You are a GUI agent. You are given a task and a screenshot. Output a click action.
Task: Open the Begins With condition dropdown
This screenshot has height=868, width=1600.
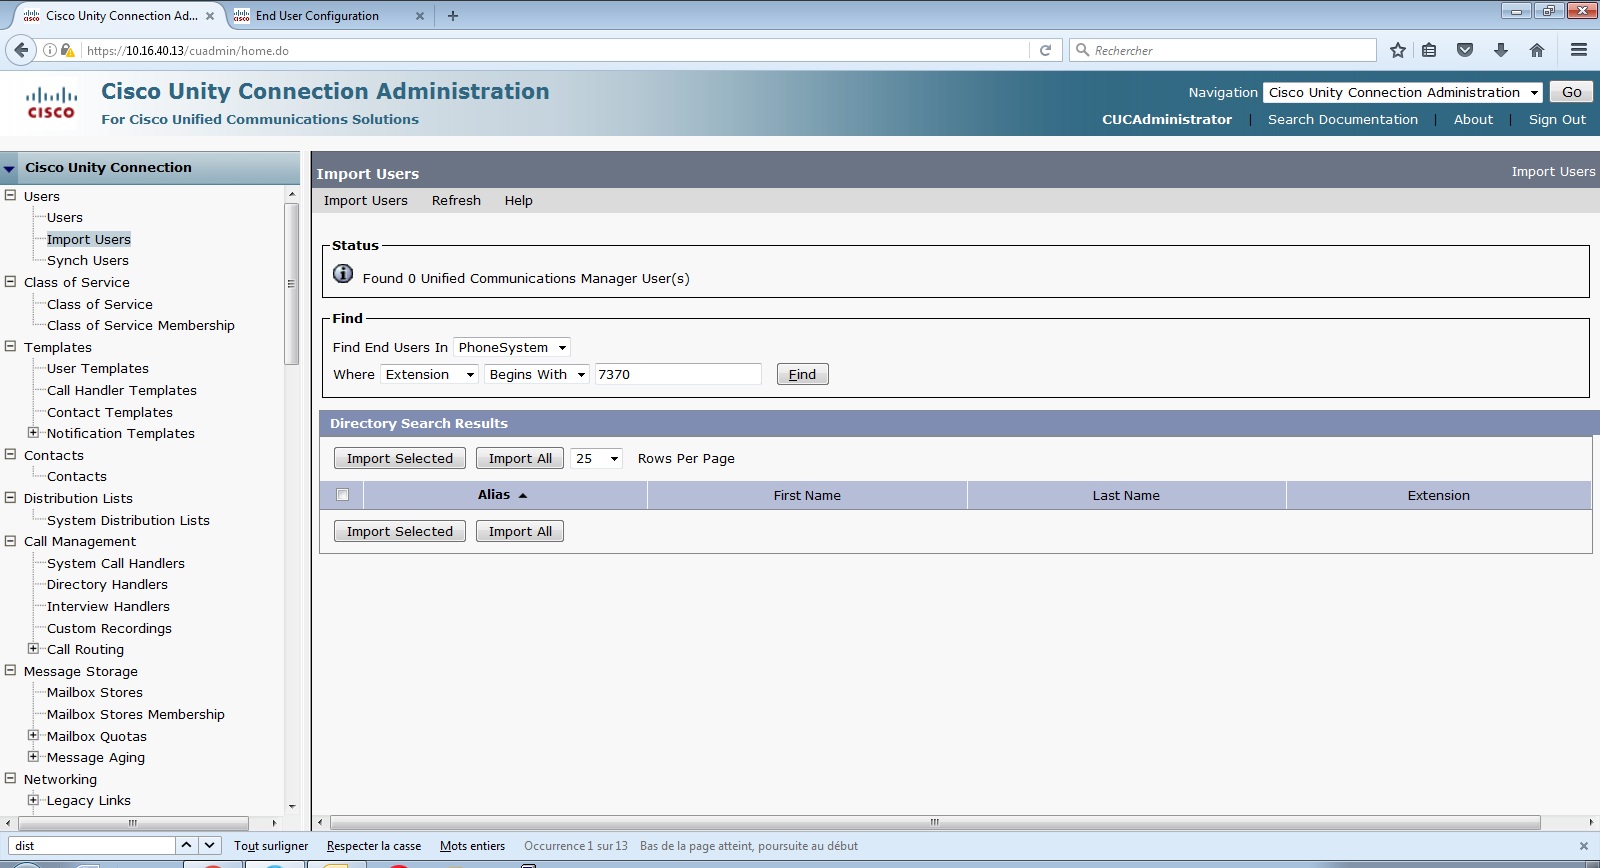[x=537, y=374]
